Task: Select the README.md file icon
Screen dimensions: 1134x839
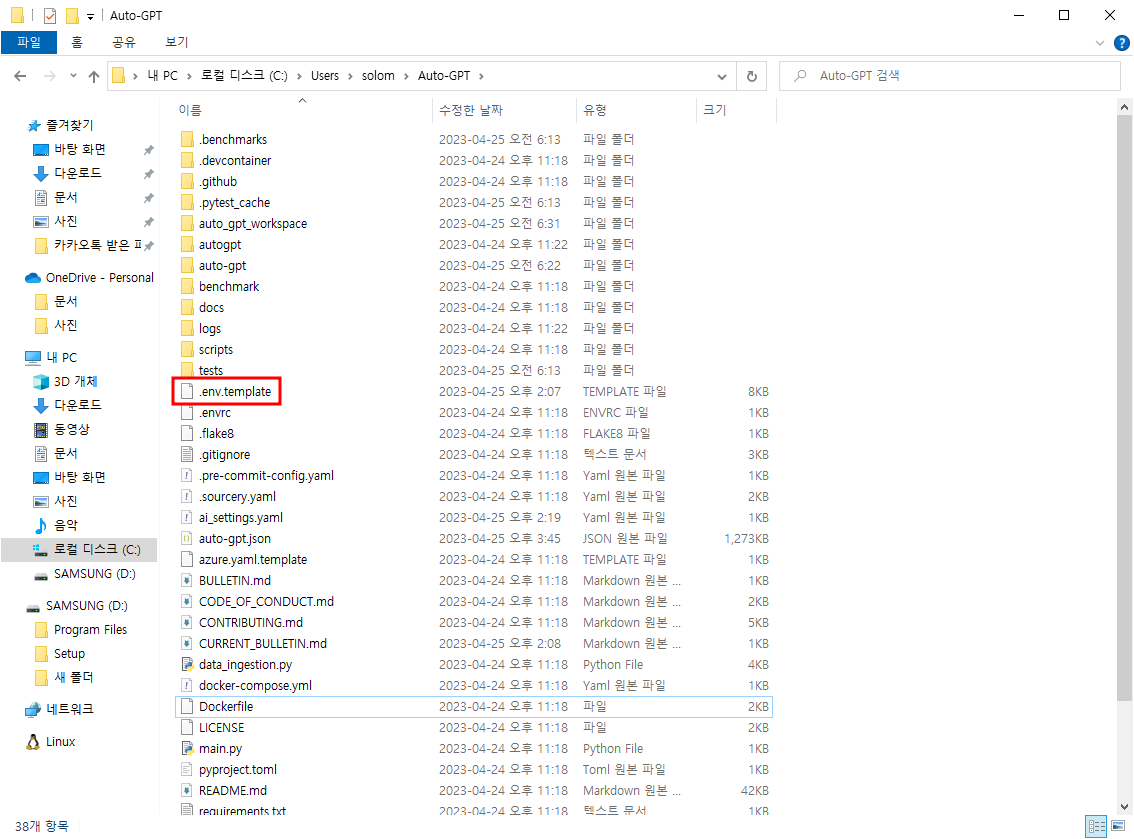Action: tap(187, 790)
